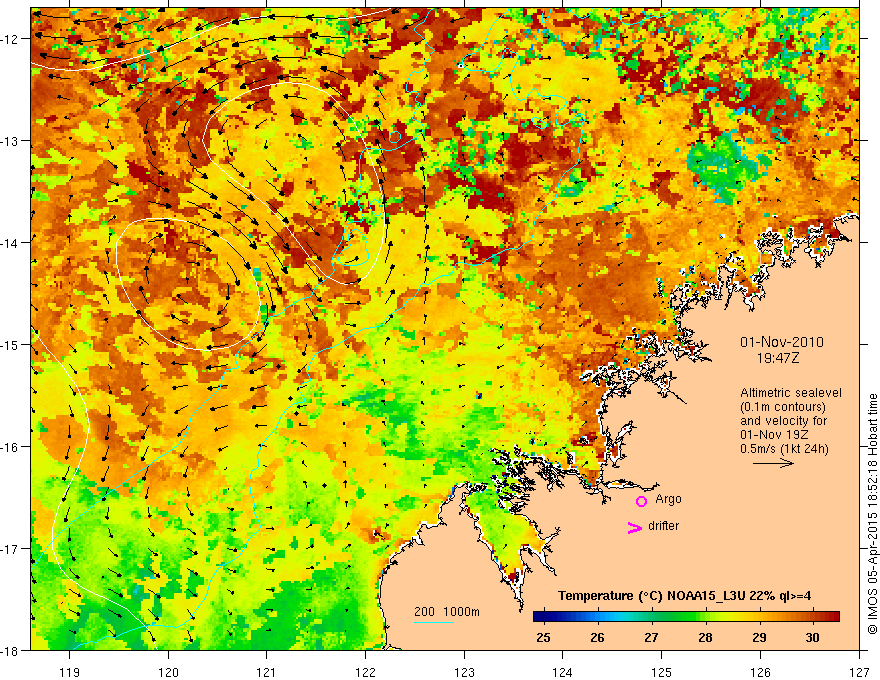Screen dimensions: 880x680
Task: Click the velocity scale reference arrow
Action: click(x=773, y=463)
